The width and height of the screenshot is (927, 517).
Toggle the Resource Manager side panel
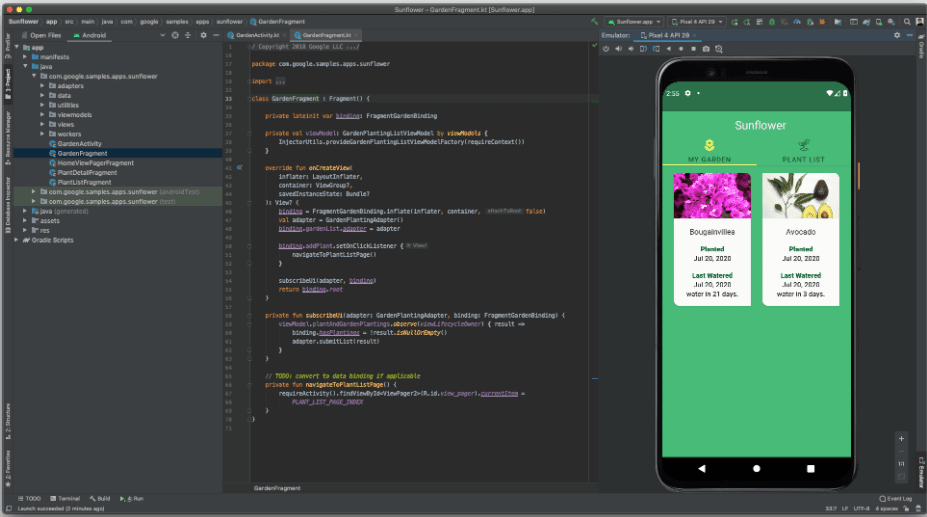(7, 135)
